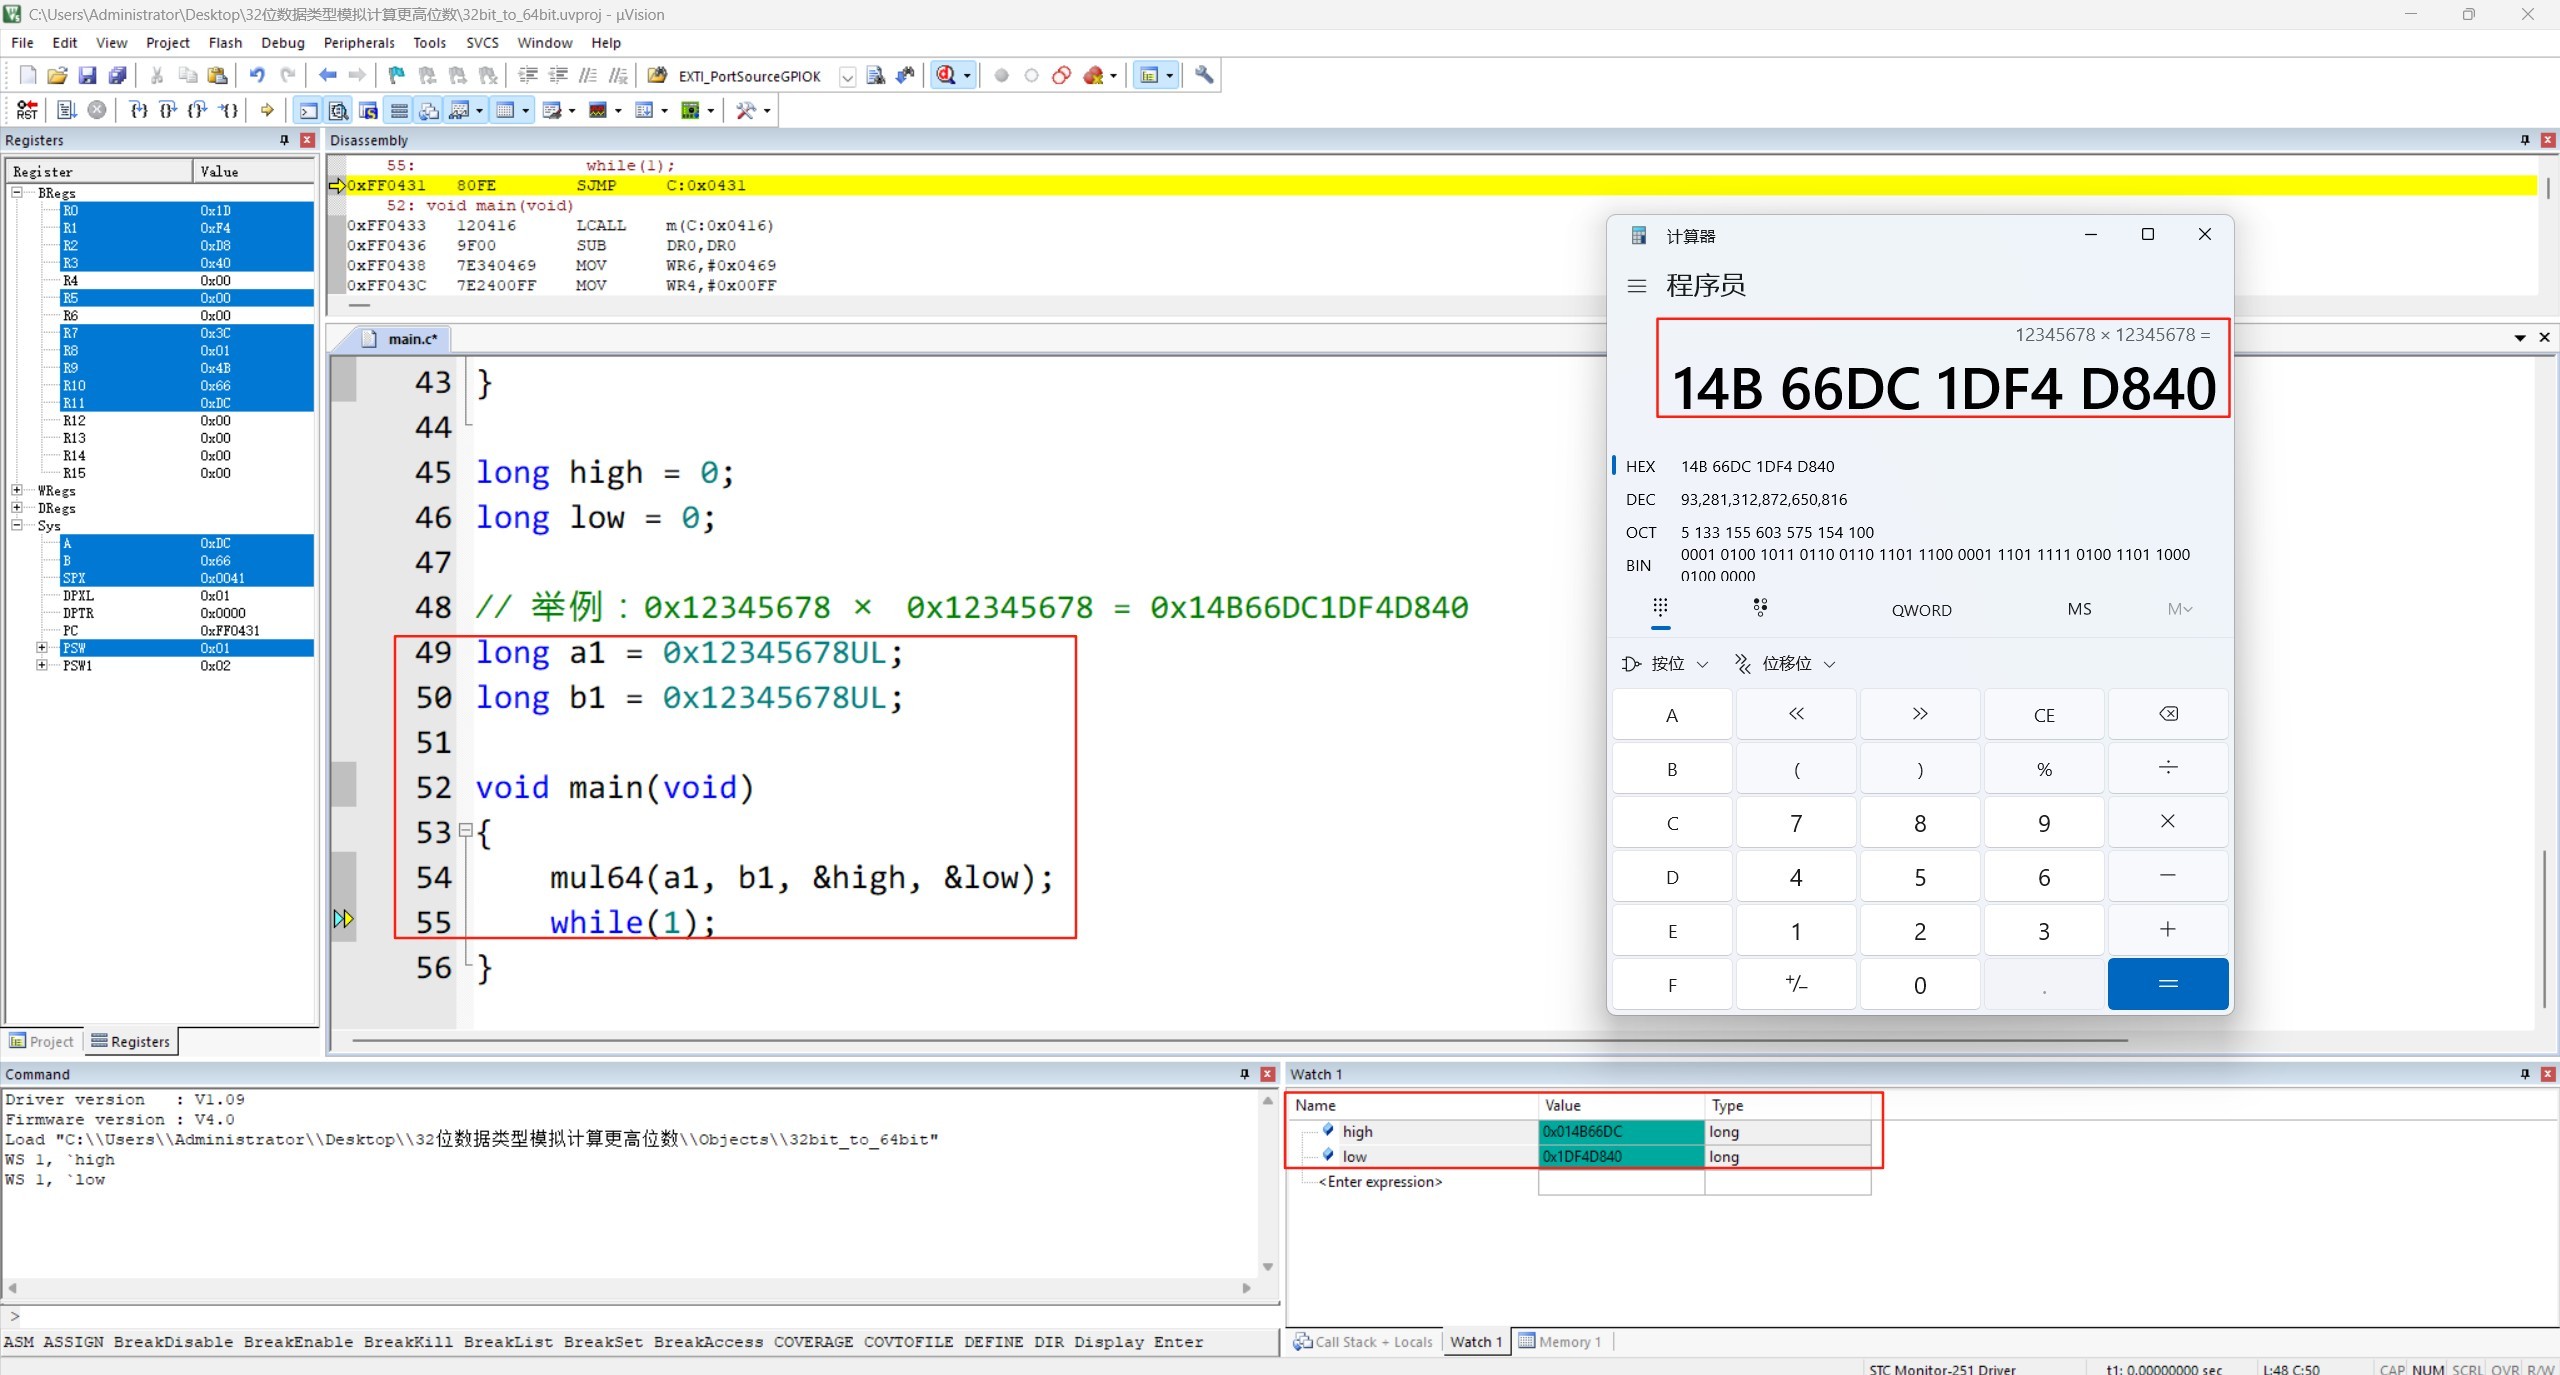This screenshot has height=1375, width=2560.
Task: Open calculator hamburger navigation menu
Action: 1637,286
